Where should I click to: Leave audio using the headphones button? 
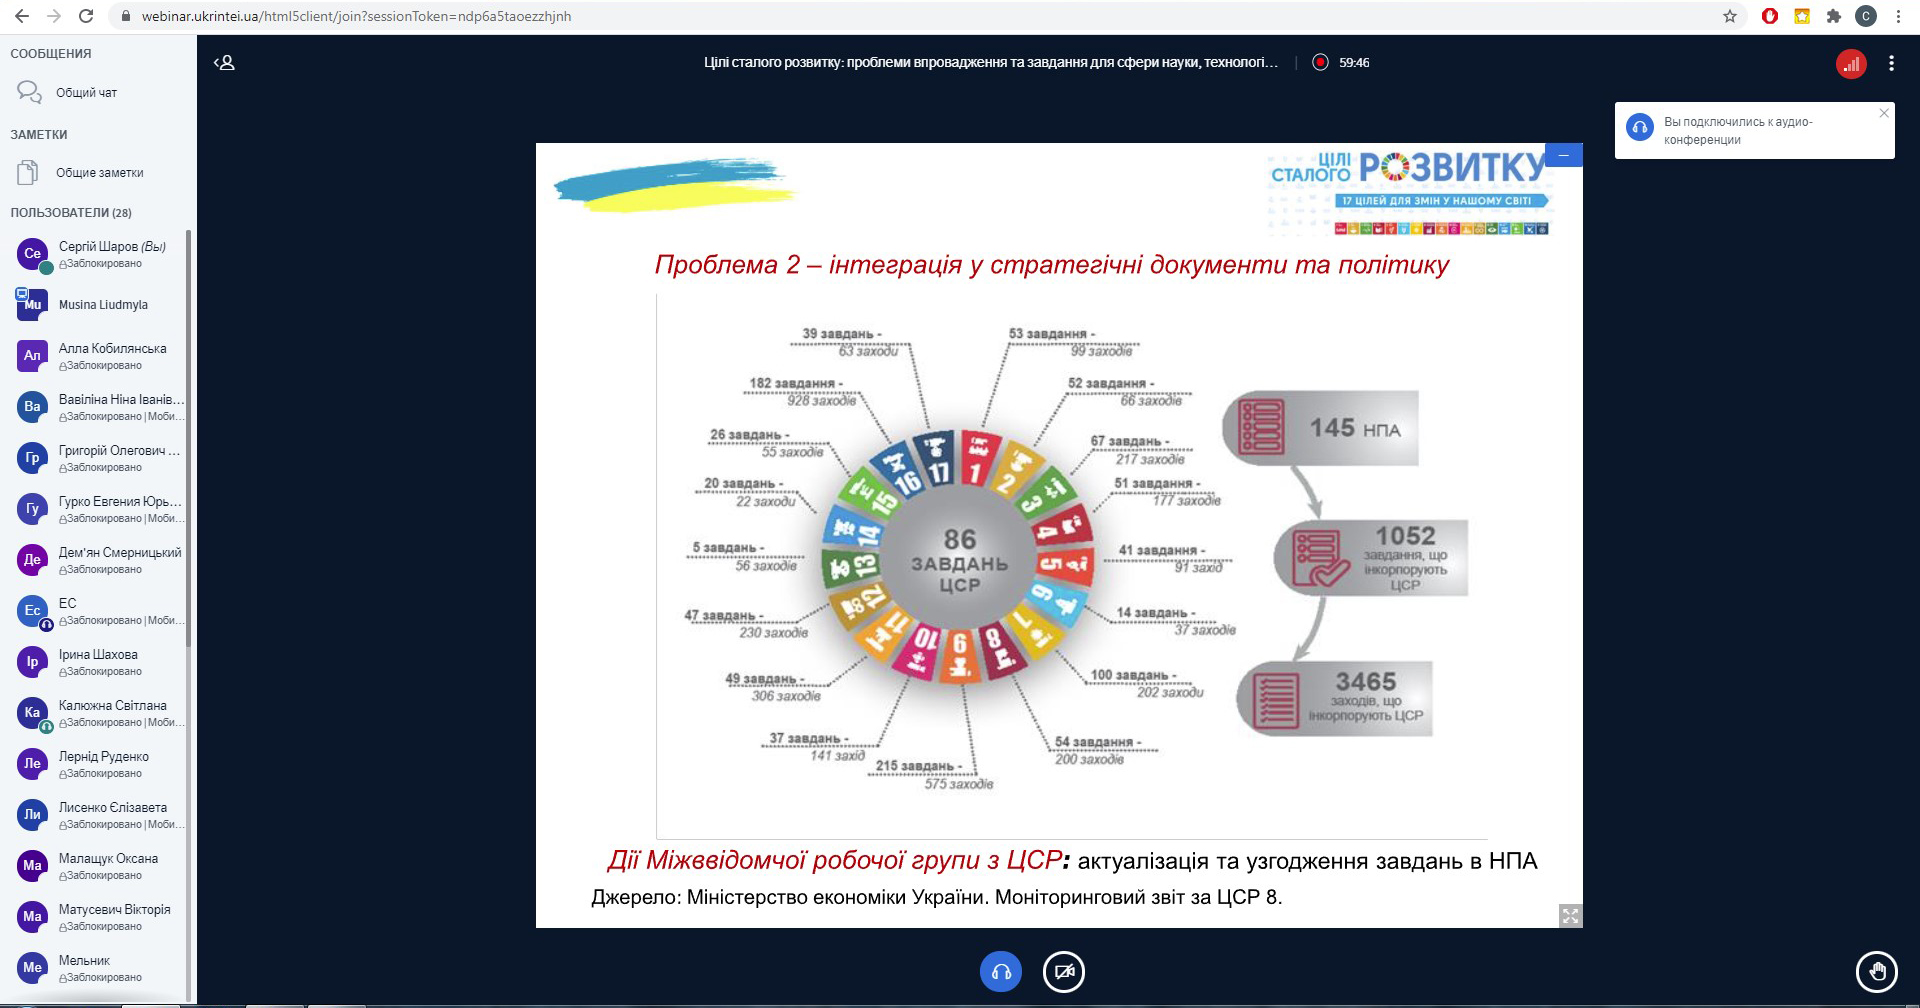coord(1001,971)
